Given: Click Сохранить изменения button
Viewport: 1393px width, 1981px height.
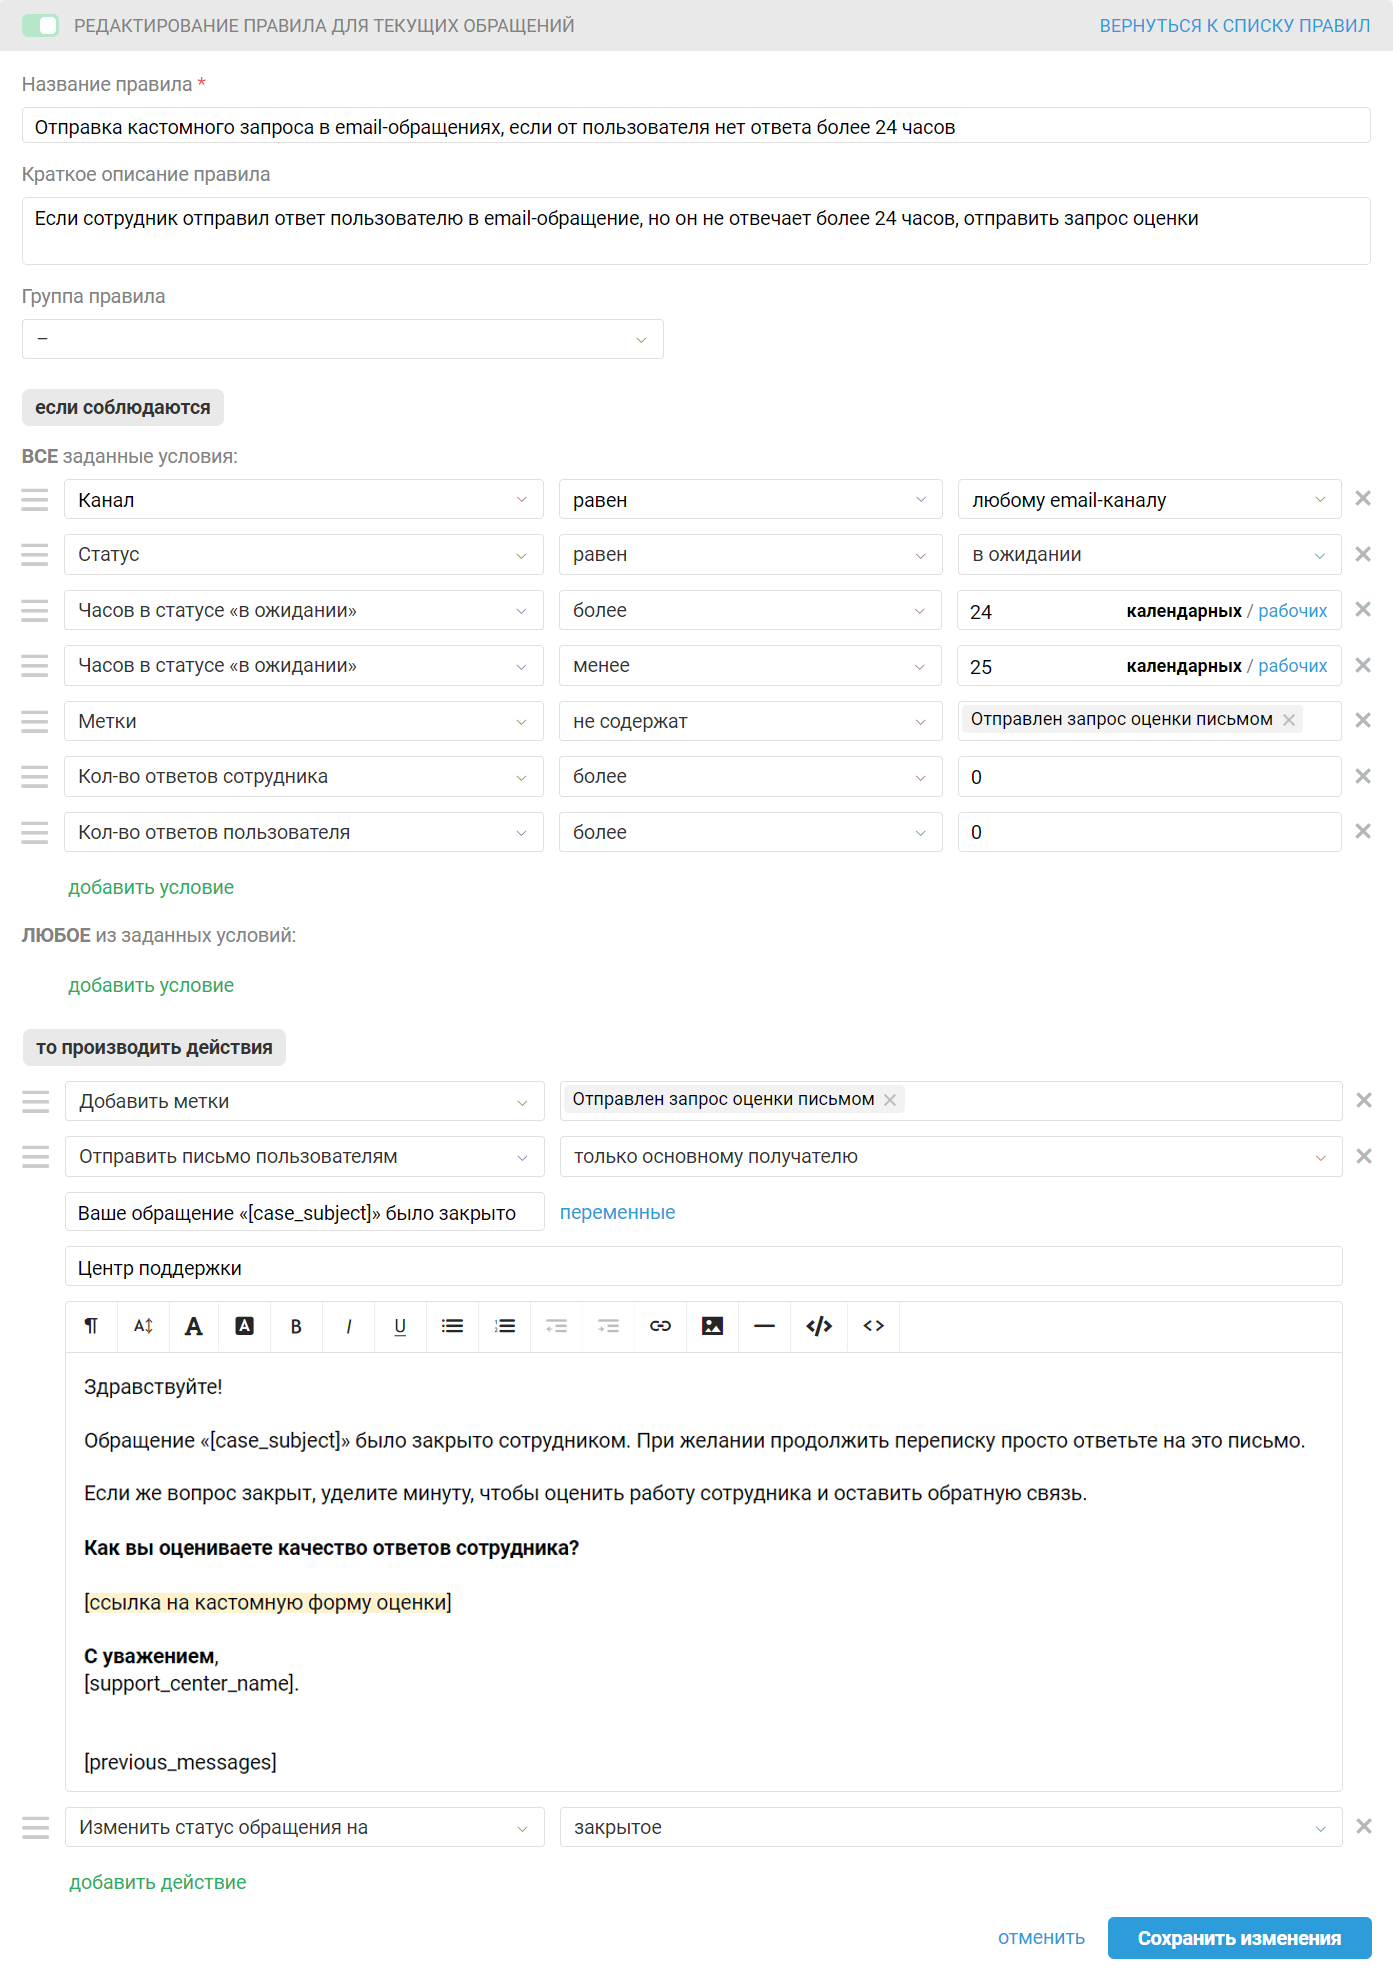Looking at the screenshot, I should pos(1239,1938).
